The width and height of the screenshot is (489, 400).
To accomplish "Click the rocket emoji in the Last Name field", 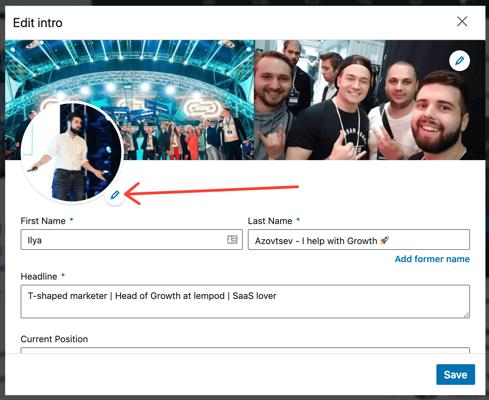I will pos(384,240).
